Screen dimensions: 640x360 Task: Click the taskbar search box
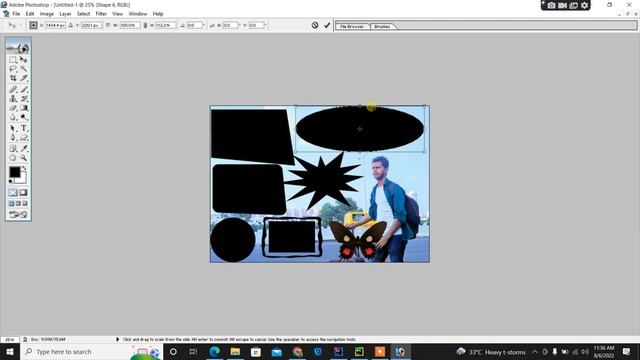91,352
